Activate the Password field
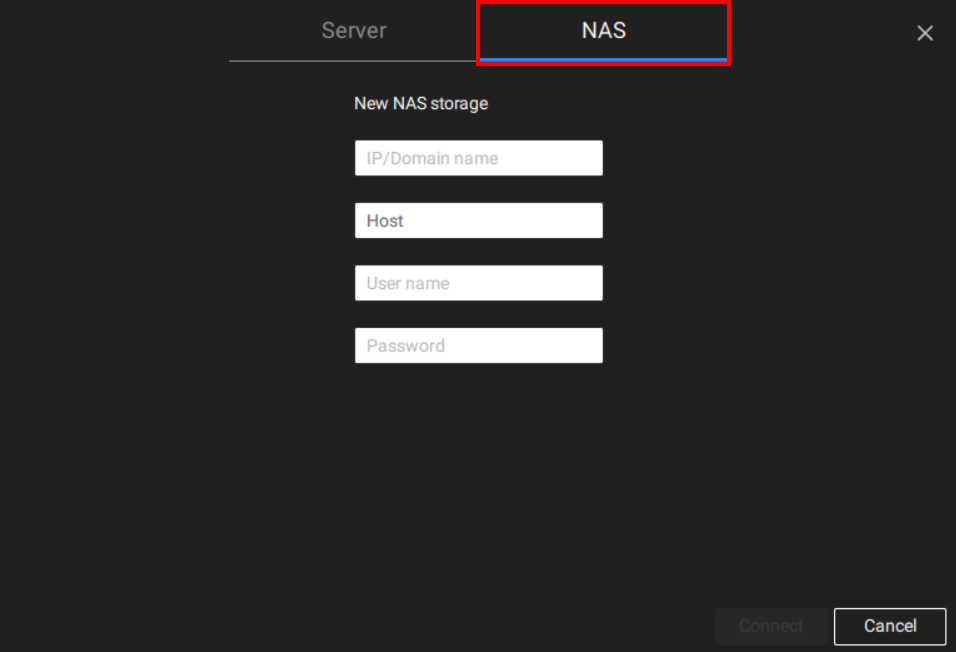Image resolution: width=956 pixels, height=652 pixels. (479, 345)
